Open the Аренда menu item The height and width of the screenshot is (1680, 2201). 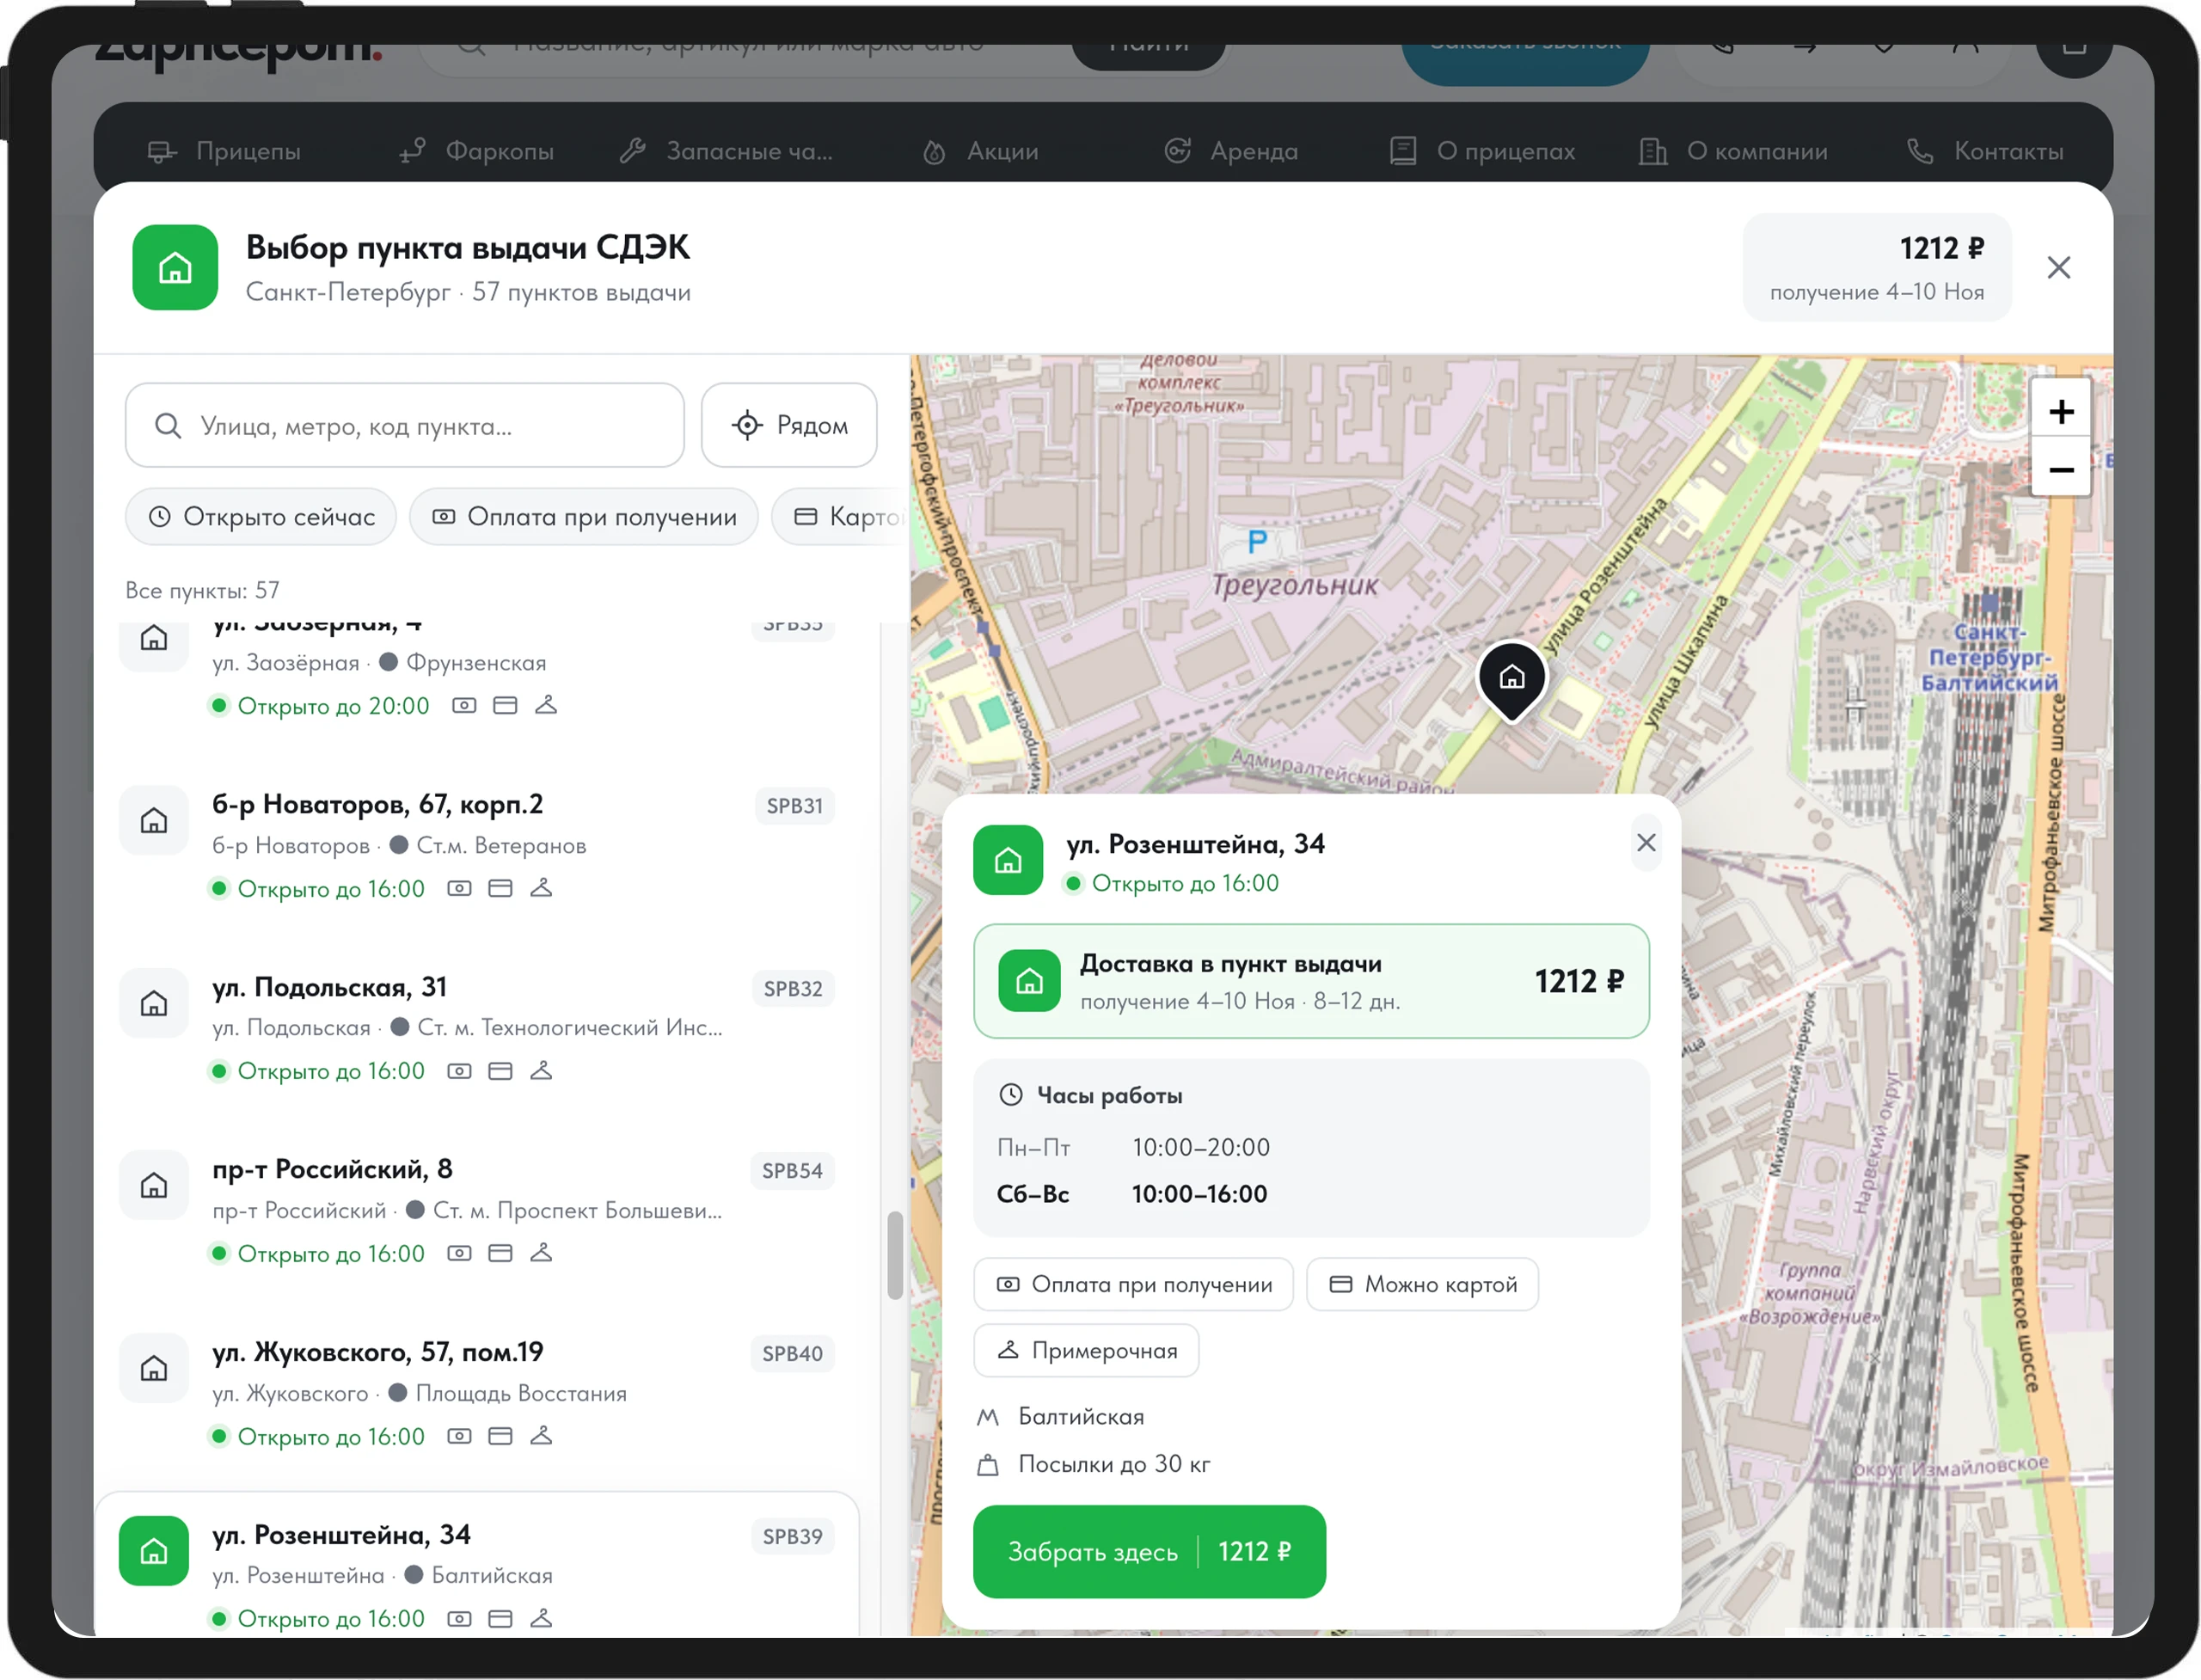[1231, 151]
